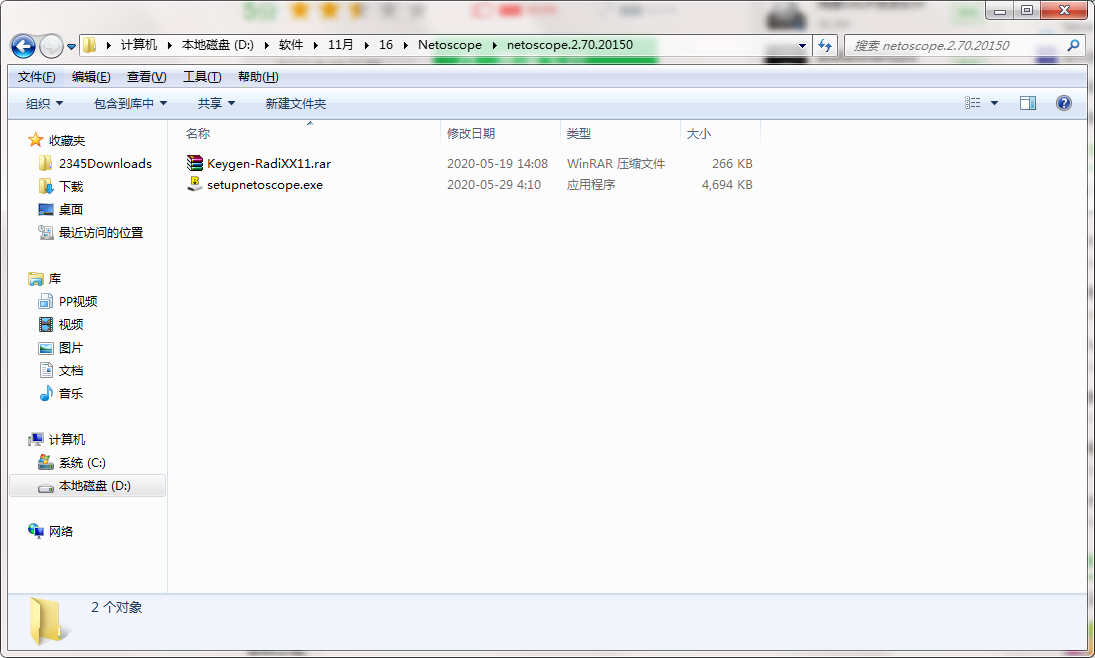Click 软件 in the address breadcrumb
This screenshot has width=1095, height=658.
tap(291, 45)
